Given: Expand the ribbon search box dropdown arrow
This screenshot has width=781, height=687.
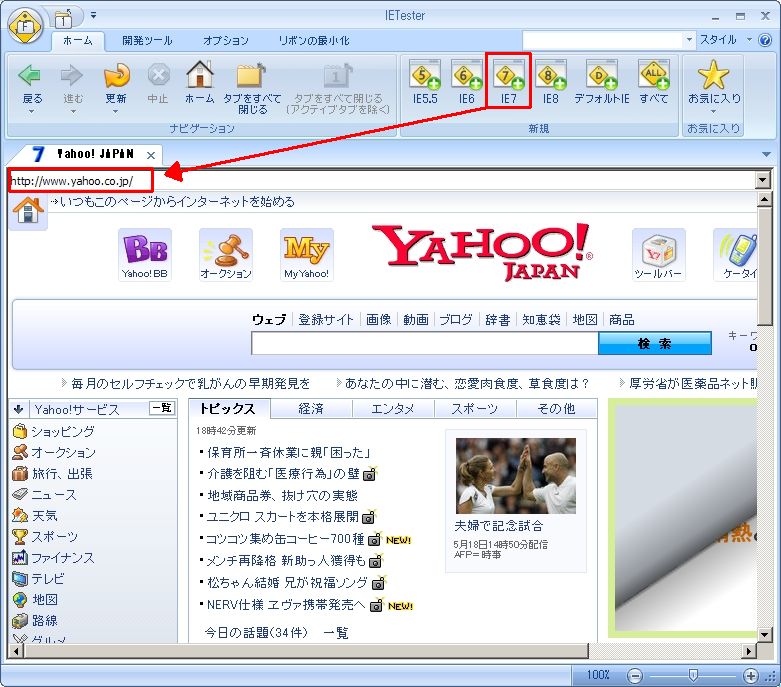Looking at the screenshot, I should coord(689,39).
